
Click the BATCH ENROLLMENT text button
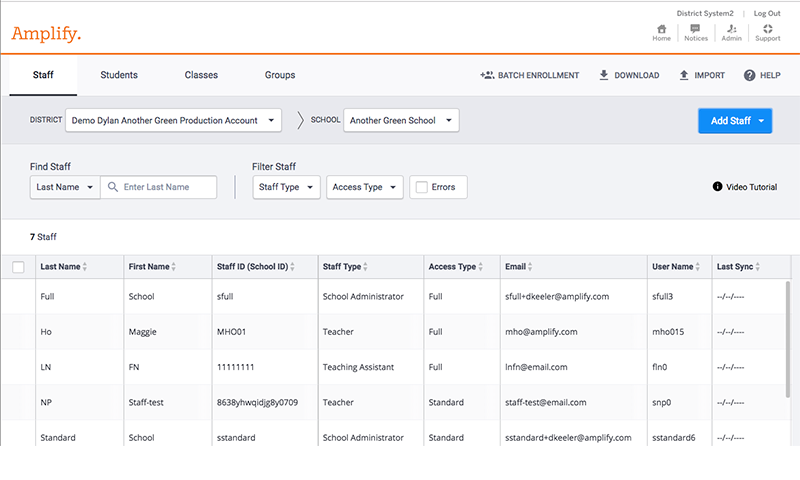pos(538,75)
